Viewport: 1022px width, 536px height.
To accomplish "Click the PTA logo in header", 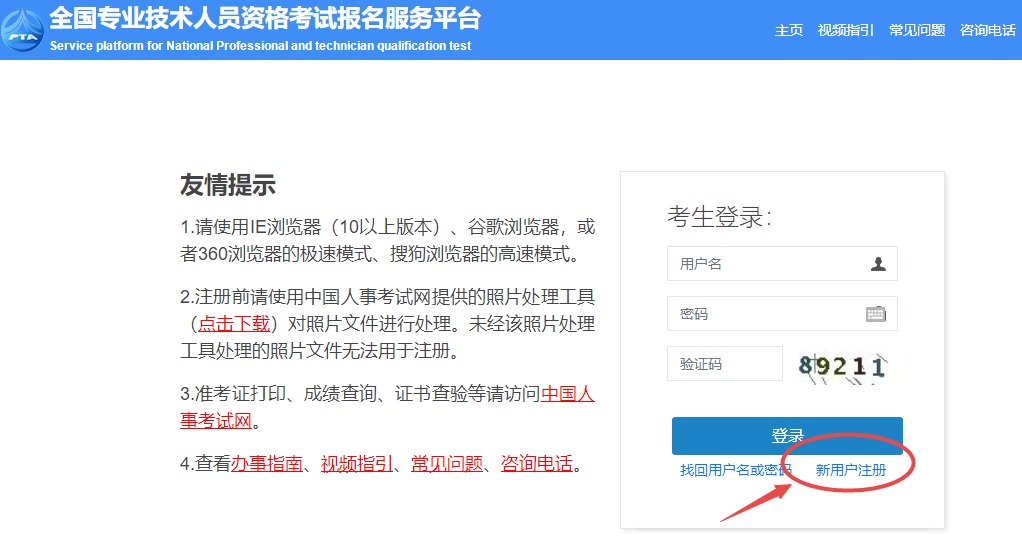I will pos(22,31).
